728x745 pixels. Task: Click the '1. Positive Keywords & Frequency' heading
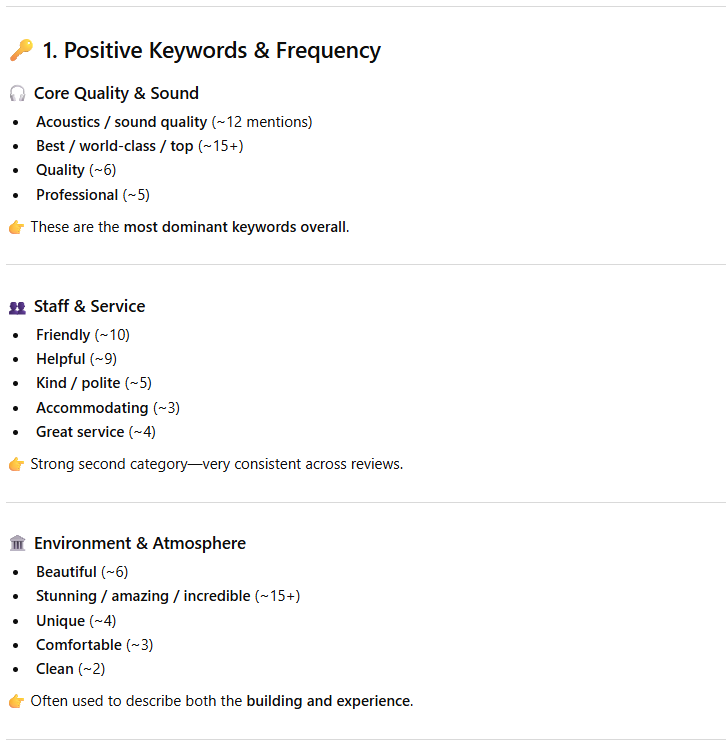point(211,50)
